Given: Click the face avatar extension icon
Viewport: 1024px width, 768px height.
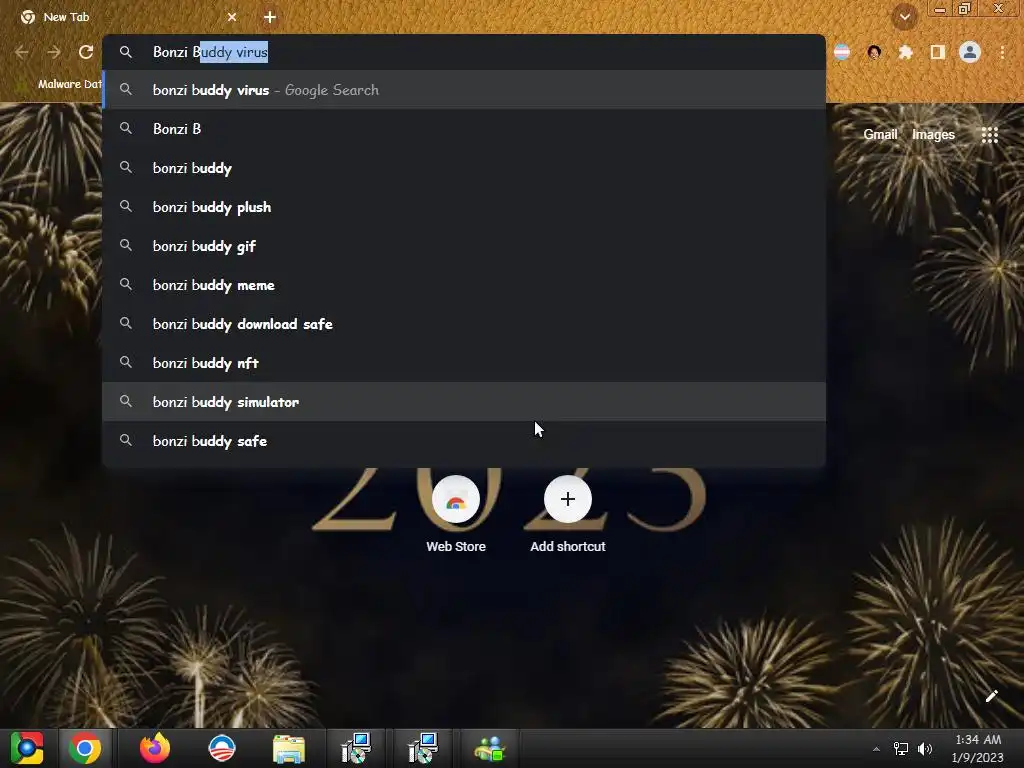Looking at the screenshot, I should (x=874, y=52).
